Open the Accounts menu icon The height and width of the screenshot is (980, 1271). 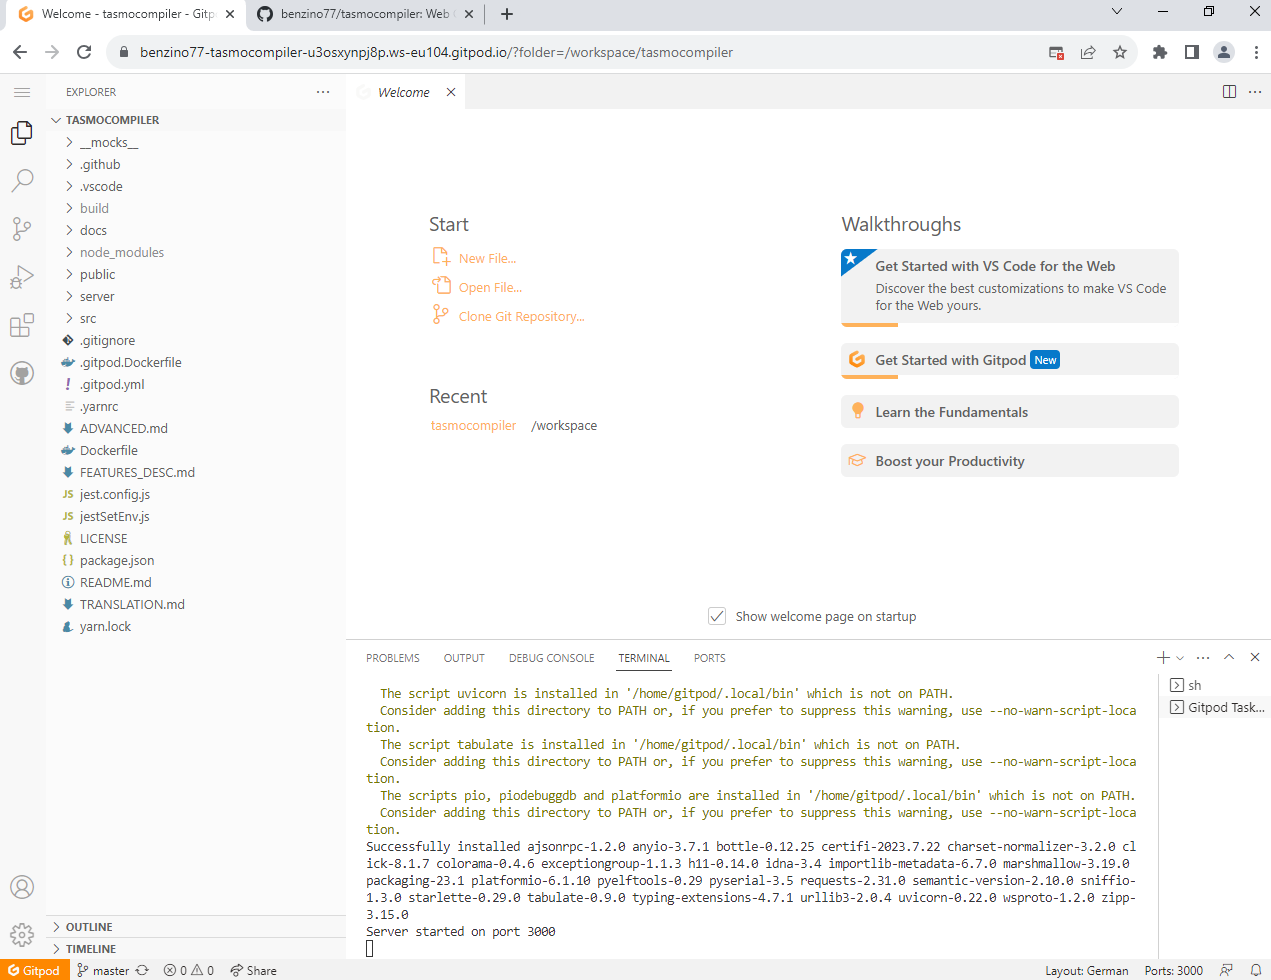[x=22, y=887]
